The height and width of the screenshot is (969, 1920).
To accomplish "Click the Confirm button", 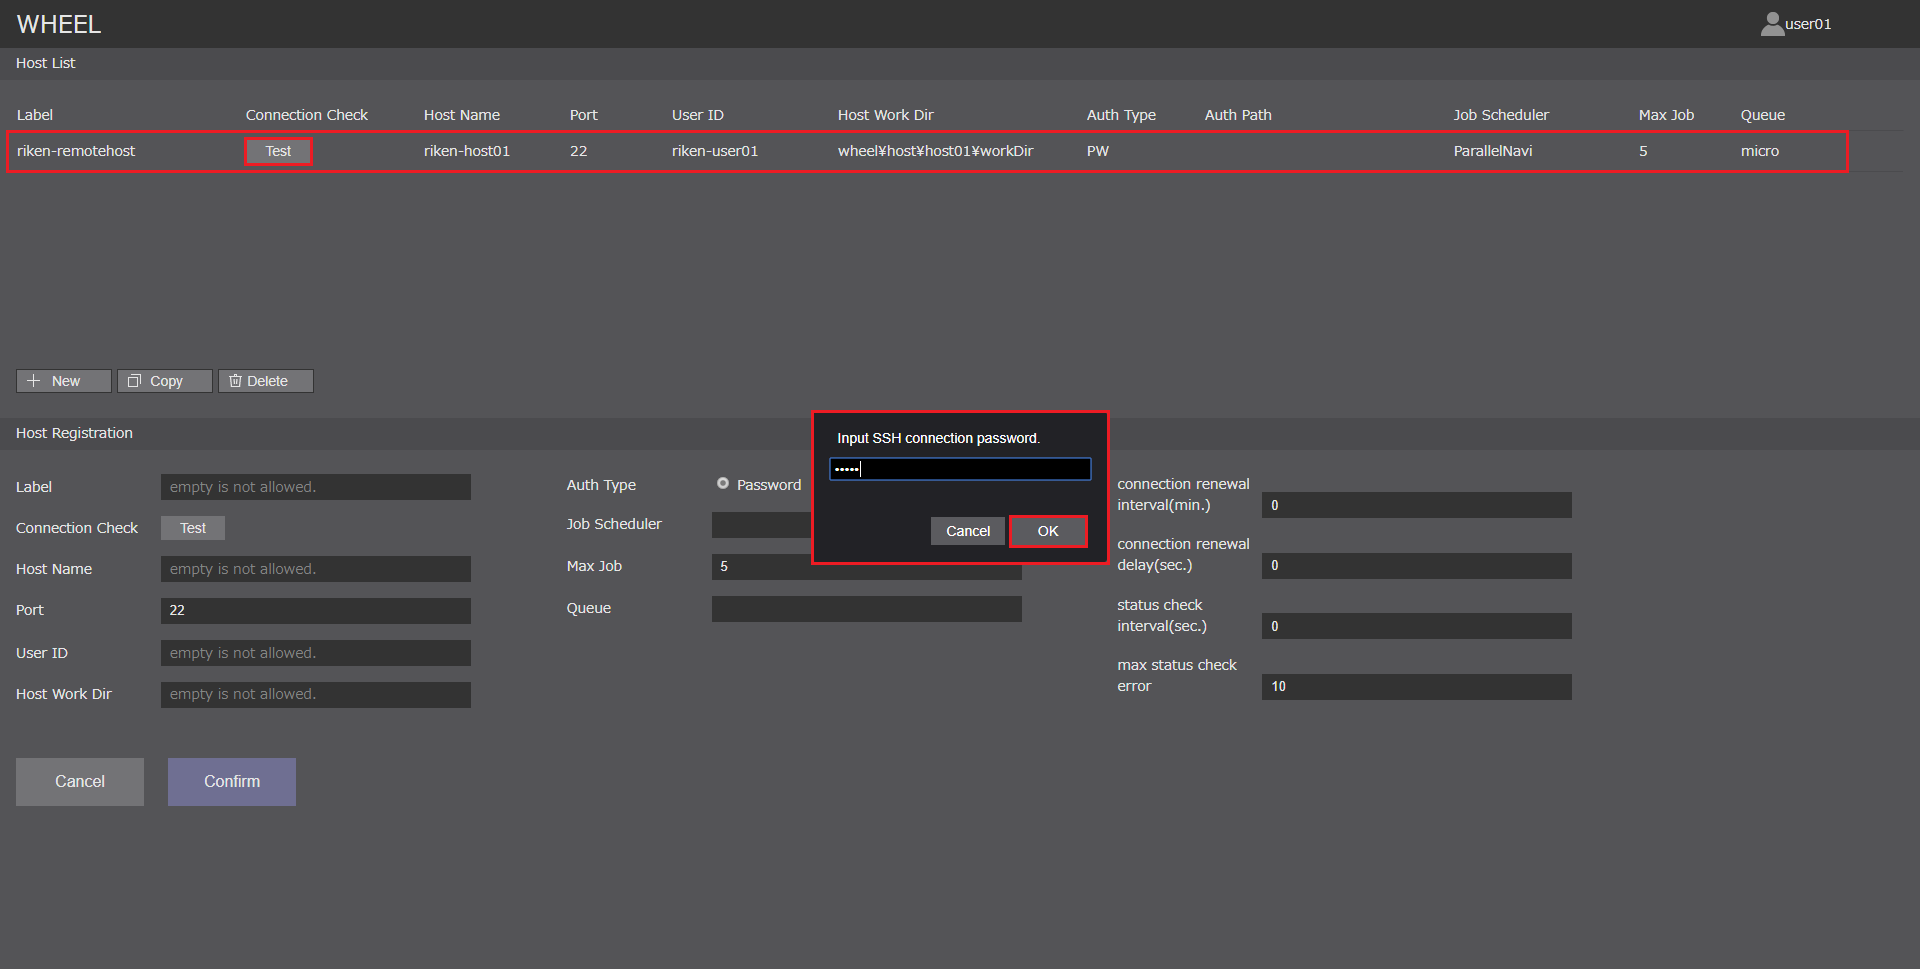I will tap(232, 781).
